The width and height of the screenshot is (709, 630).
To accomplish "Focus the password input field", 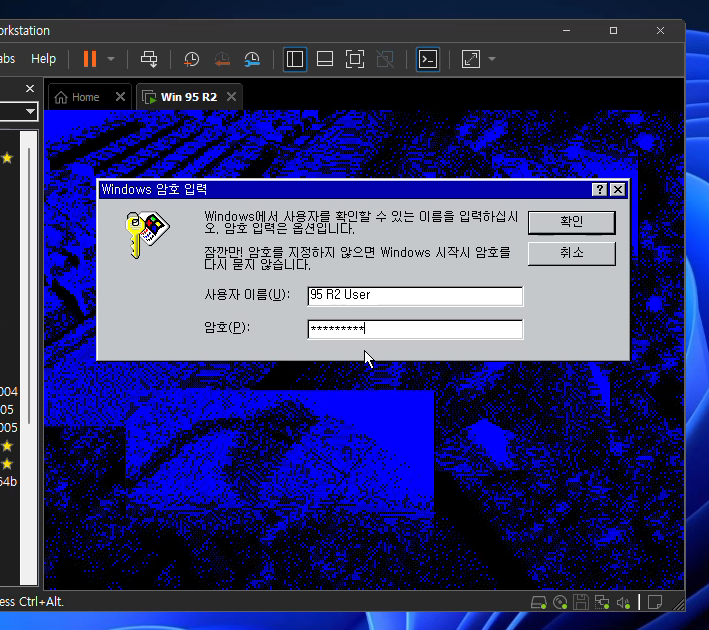I will [x=415, y=329].
